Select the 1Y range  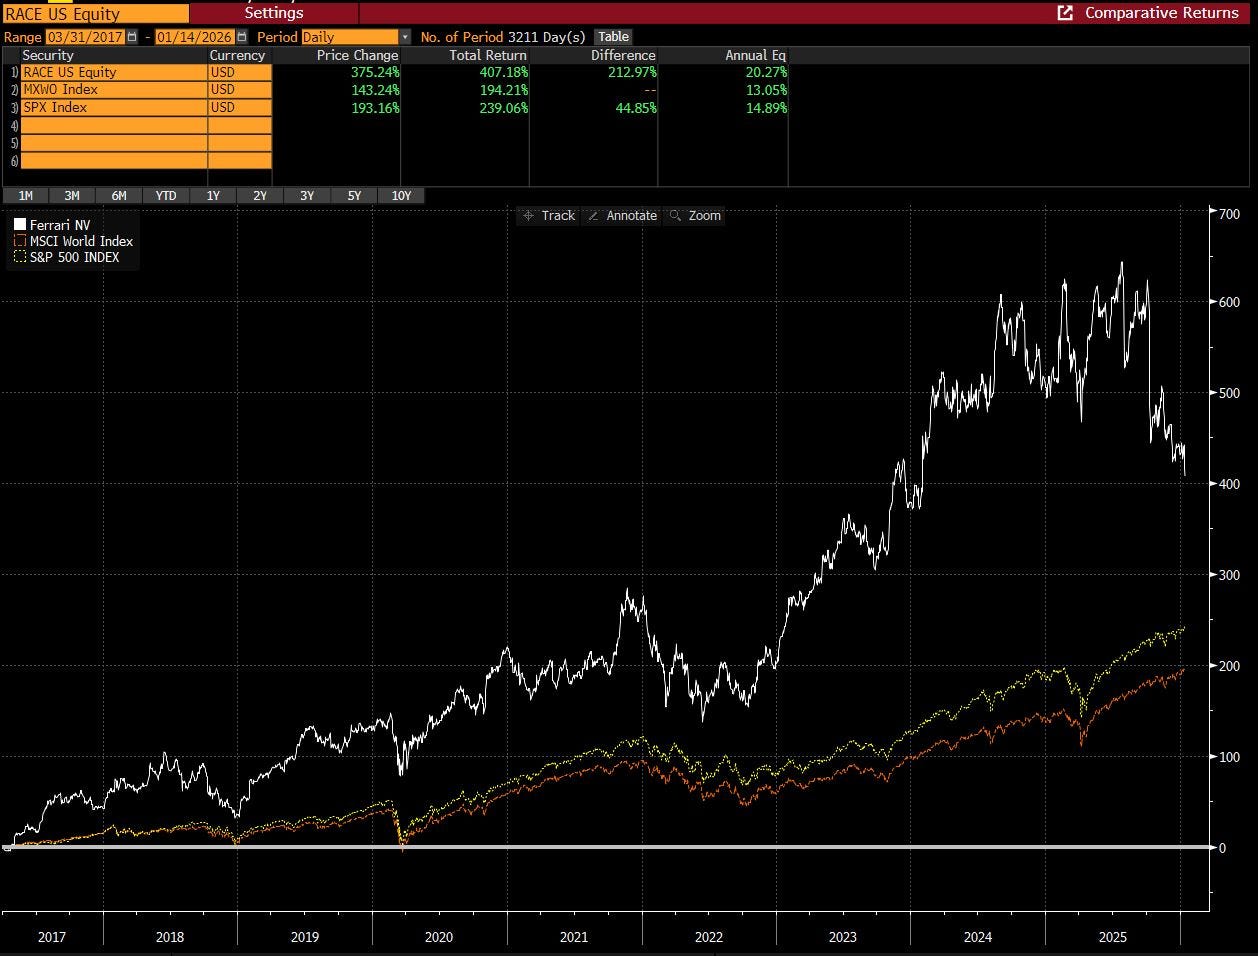(213, 196)
